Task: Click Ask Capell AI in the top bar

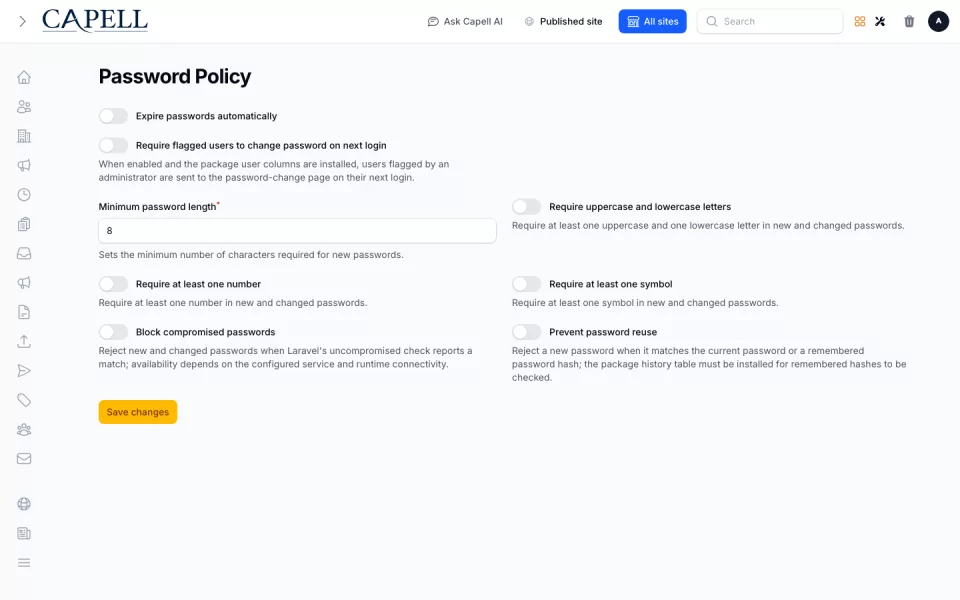Action: pyautogui.click(x=465, y=21)
